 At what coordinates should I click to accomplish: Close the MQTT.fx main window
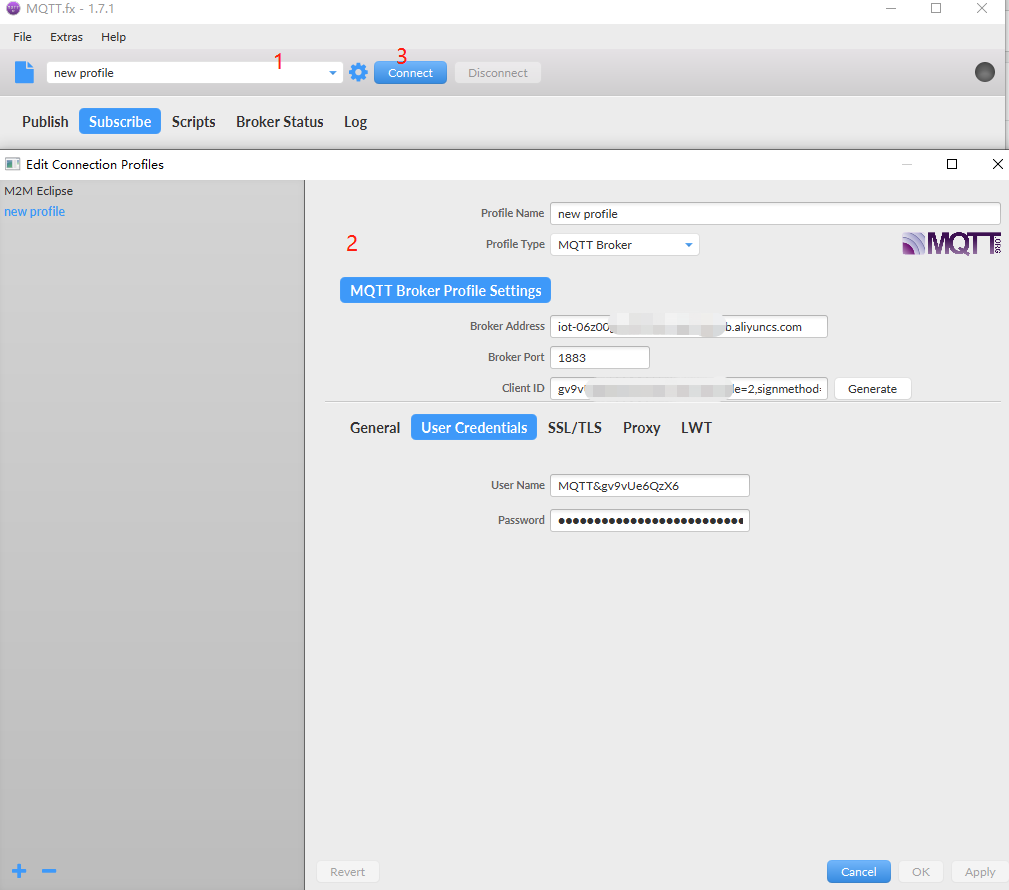[982, 8]
